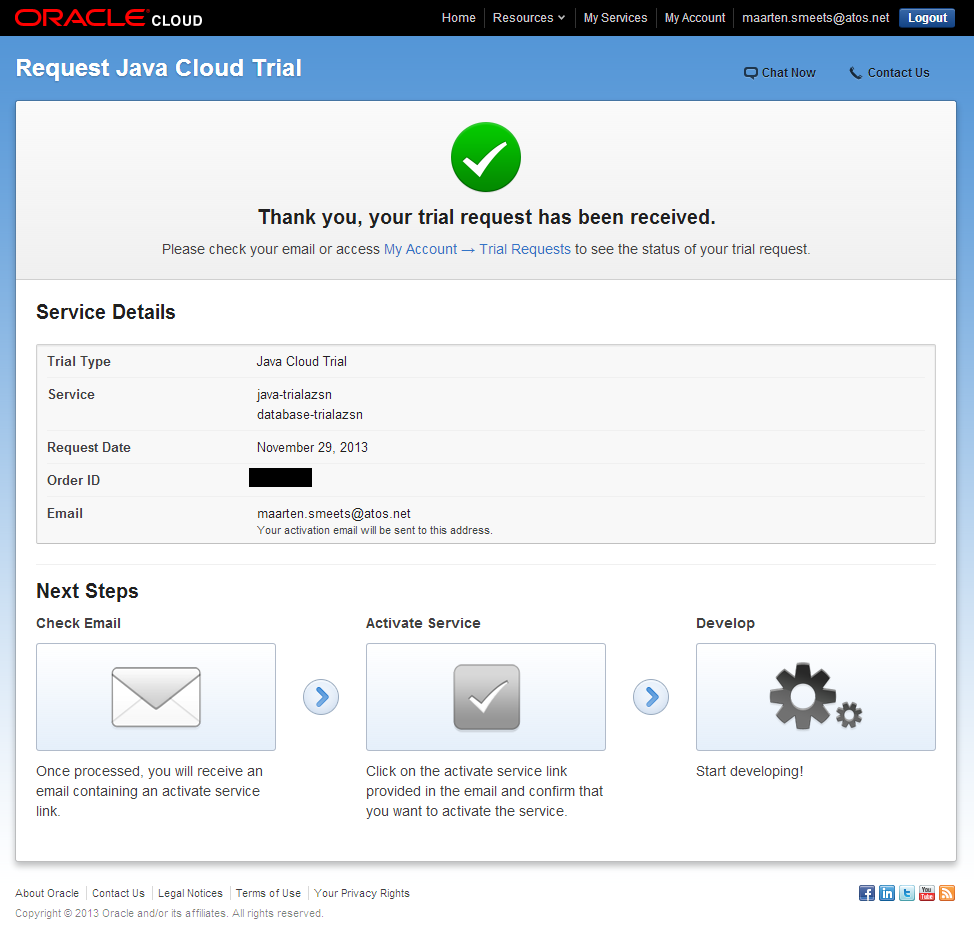The image size is (974, 940).
Task: Open Your Privacy Rights footer link
Action: 362,893
